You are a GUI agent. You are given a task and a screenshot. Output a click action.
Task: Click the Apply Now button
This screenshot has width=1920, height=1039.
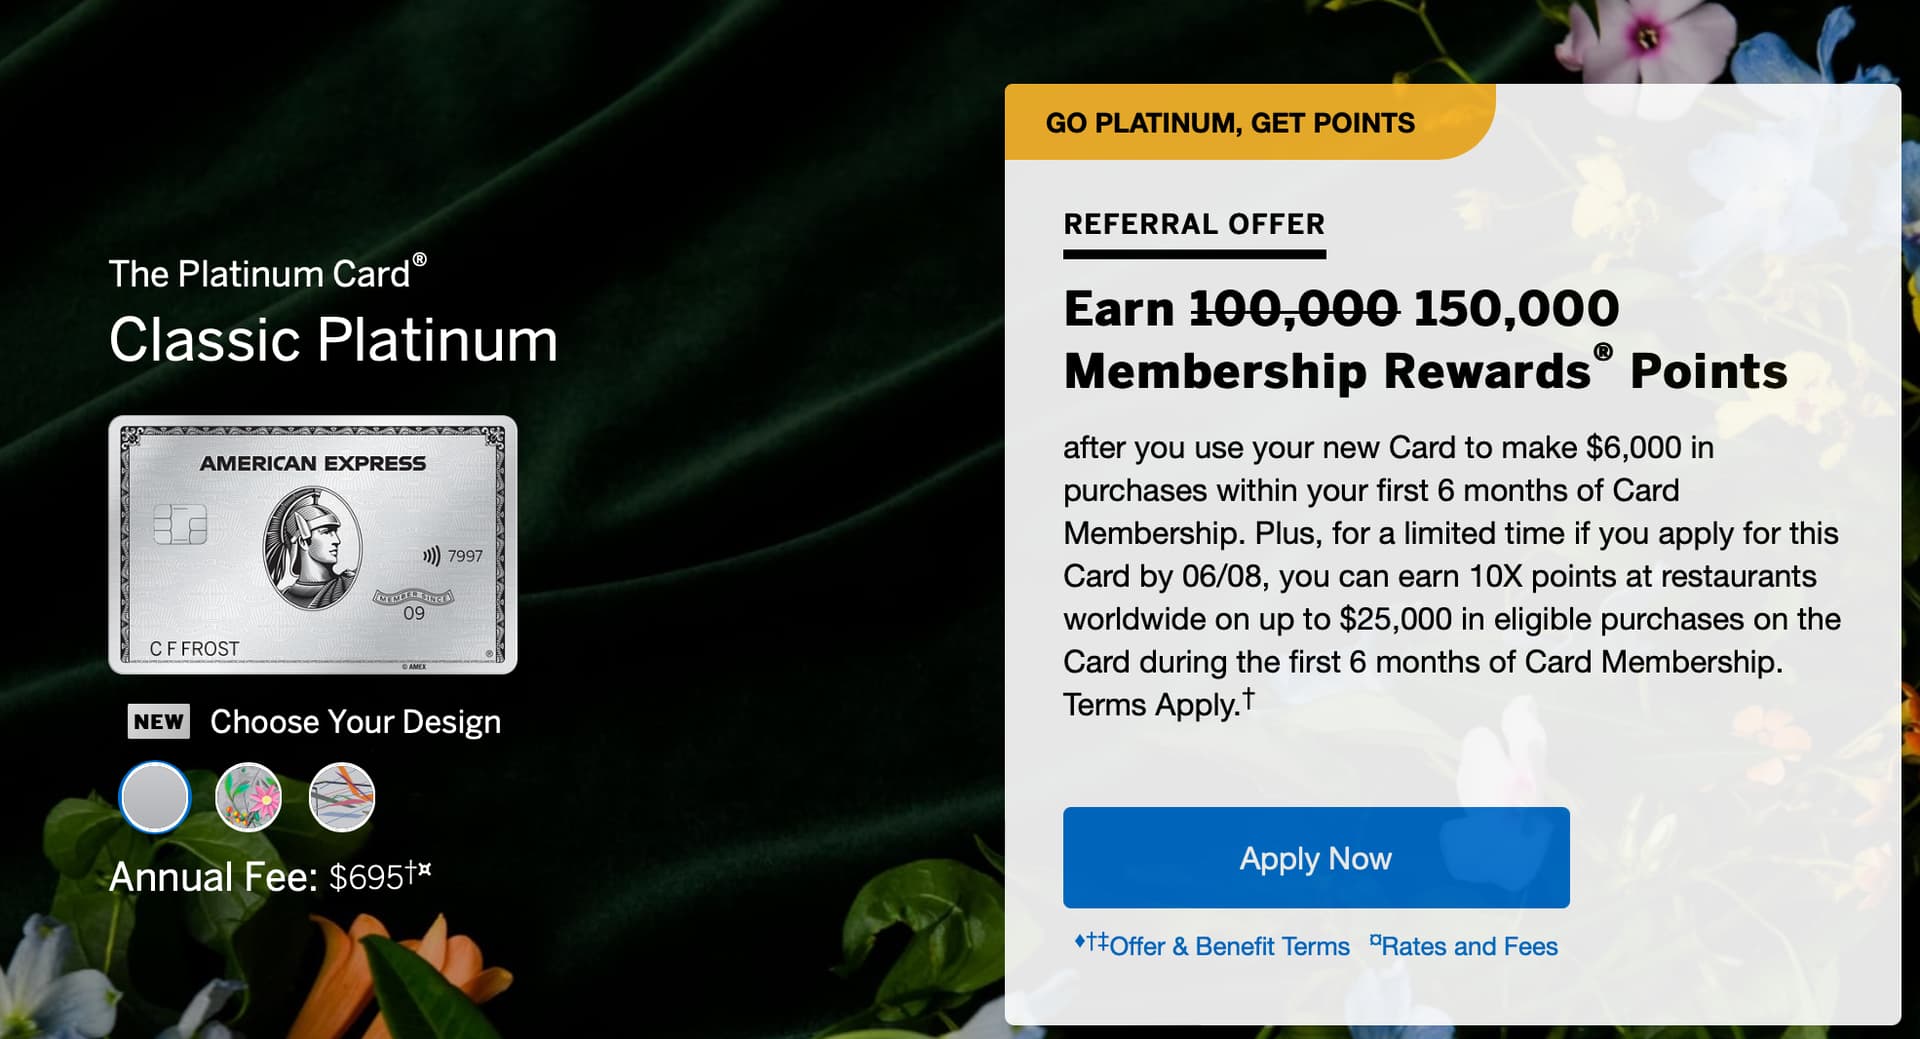[x=1316, y=858]
